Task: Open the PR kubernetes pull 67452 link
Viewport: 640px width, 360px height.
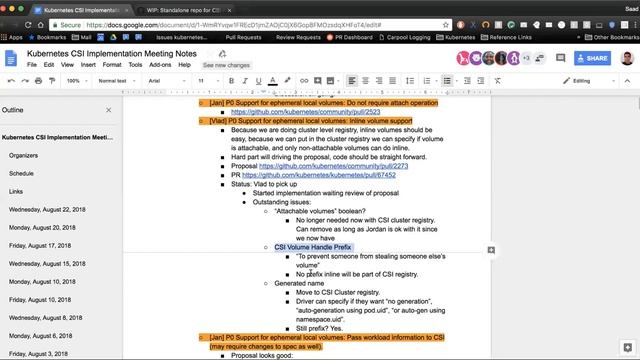Action: click(319, 175)
